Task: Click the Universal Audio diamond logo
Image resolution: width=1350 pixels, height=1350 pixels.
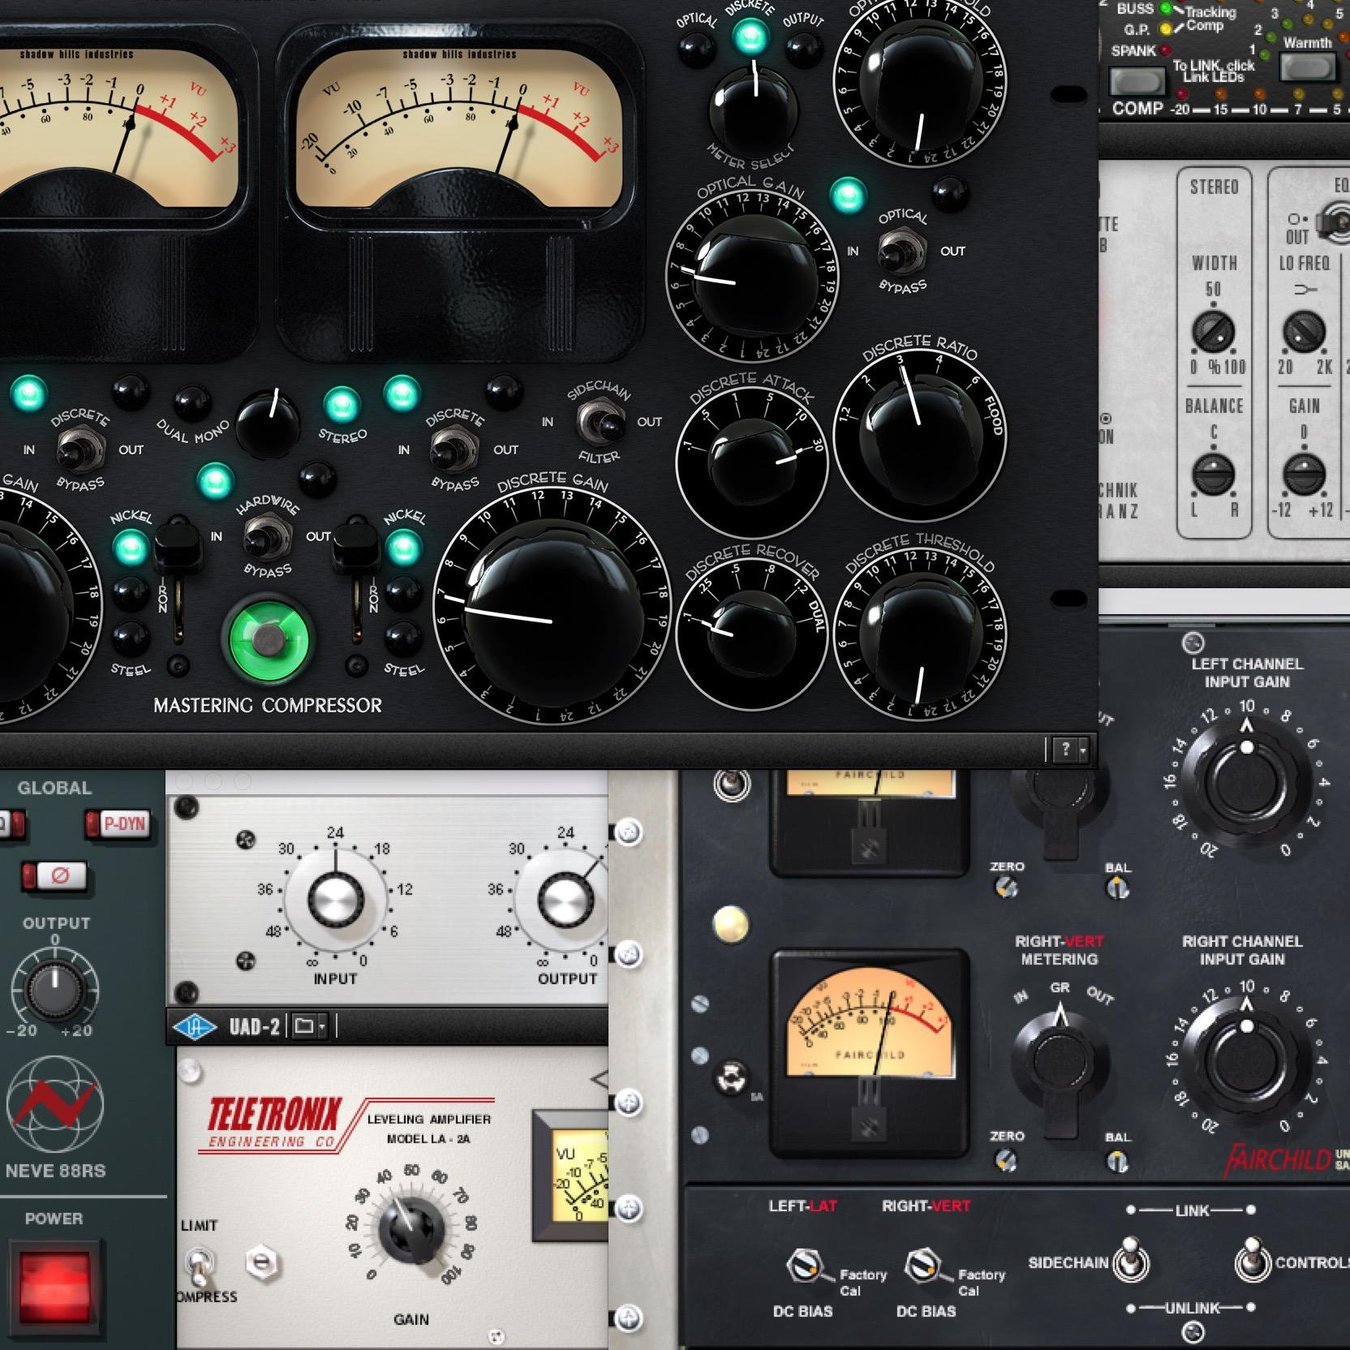Action: point(196,1027)
